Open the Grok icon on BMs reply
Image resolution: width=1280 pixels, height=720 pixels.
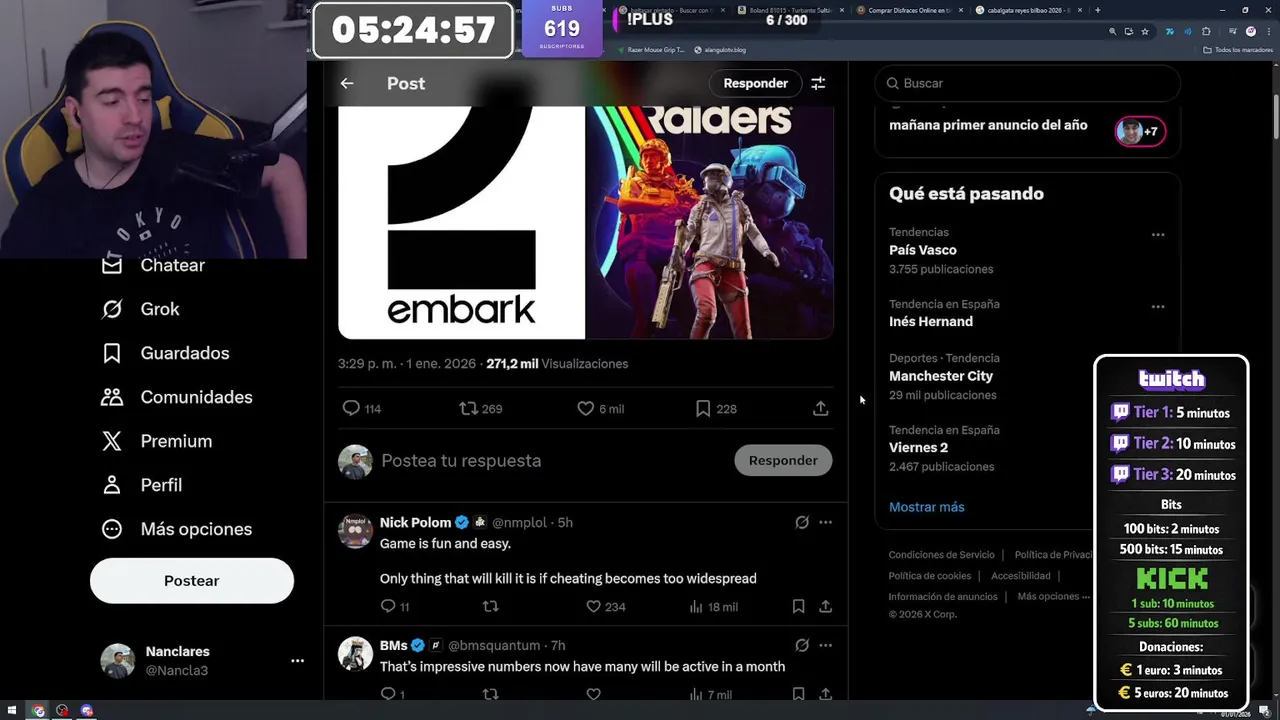[x=802, y=645]
